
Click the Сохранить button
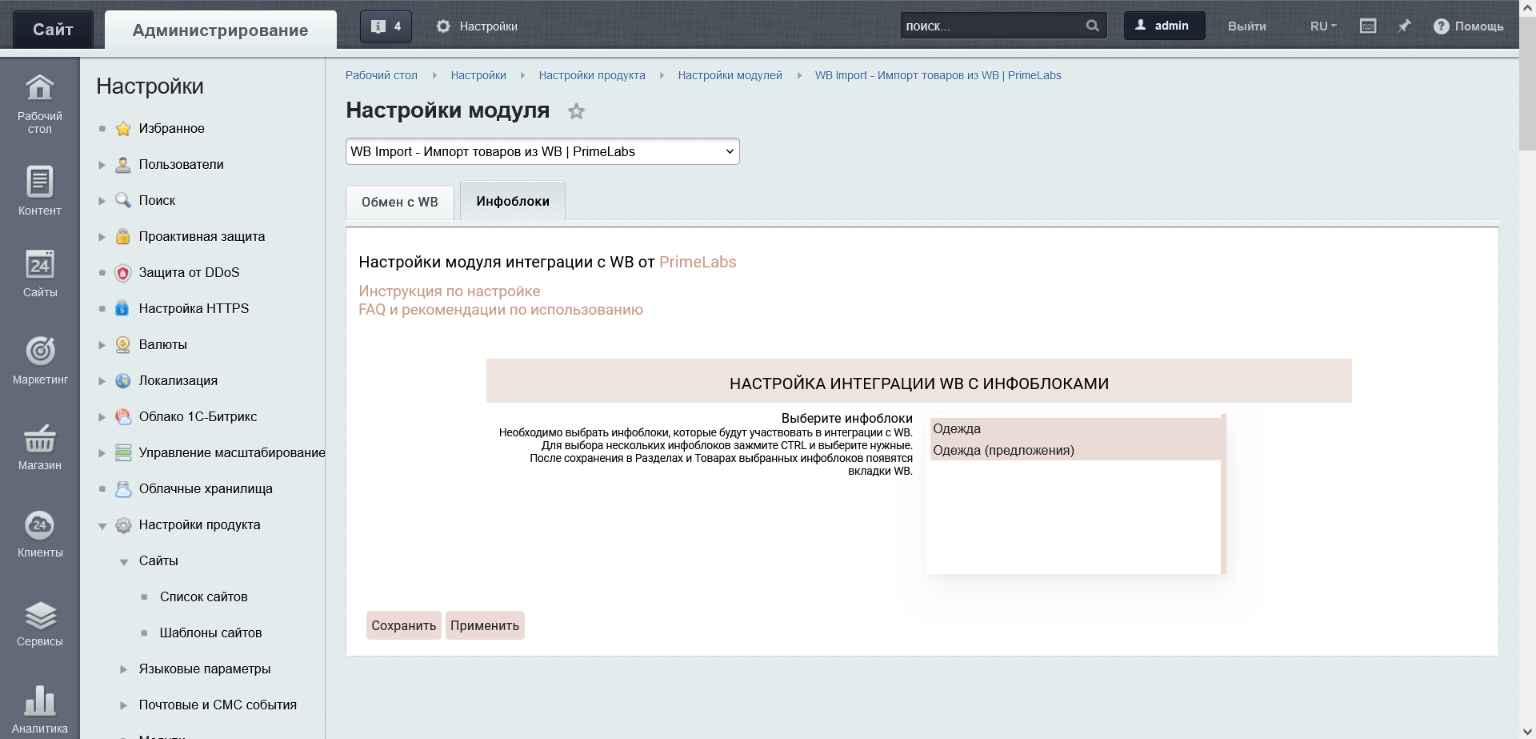(x=403, y=625)
